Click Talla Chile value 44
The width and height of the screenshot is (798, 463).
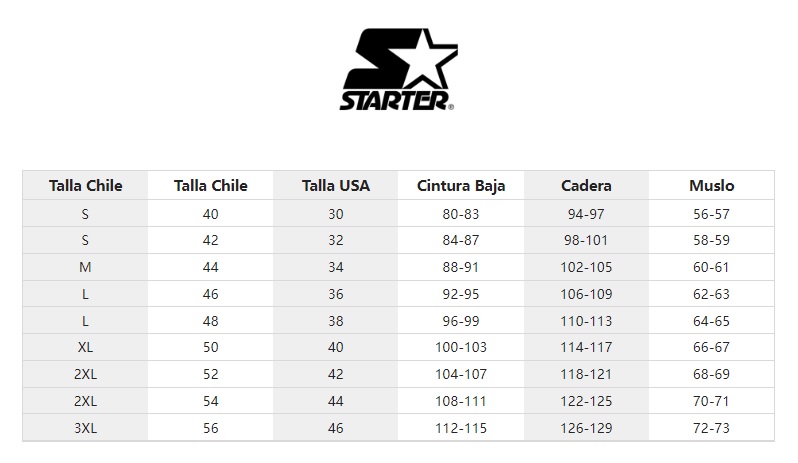(211, 267)
